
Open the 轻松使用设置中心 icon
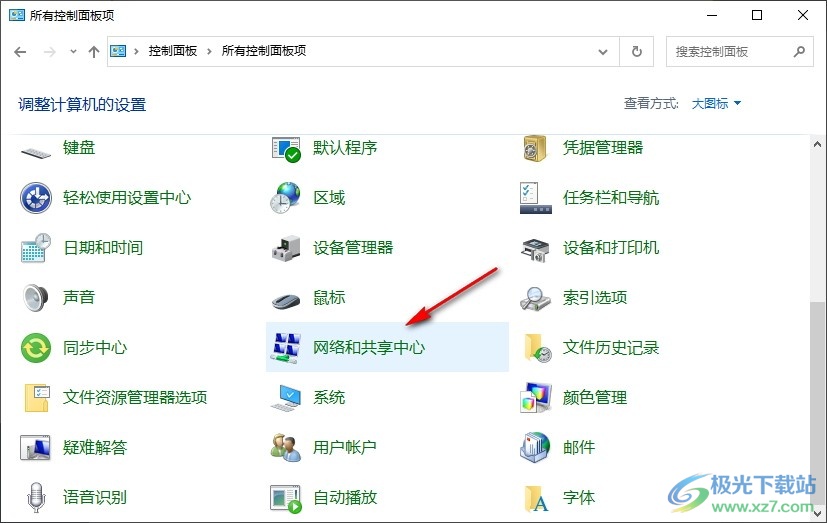[x=36, y=198]
